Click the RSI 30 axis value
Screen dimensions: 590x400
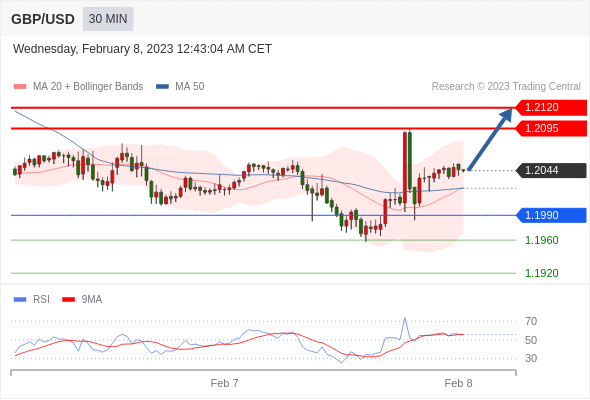(x=531, y=358)
